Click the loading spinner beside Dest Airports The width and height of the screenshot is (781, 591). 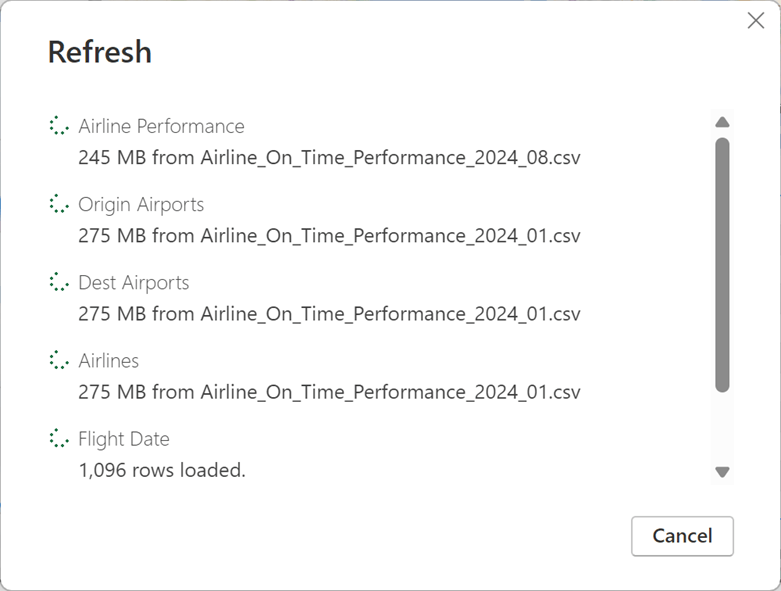[59, 282]
